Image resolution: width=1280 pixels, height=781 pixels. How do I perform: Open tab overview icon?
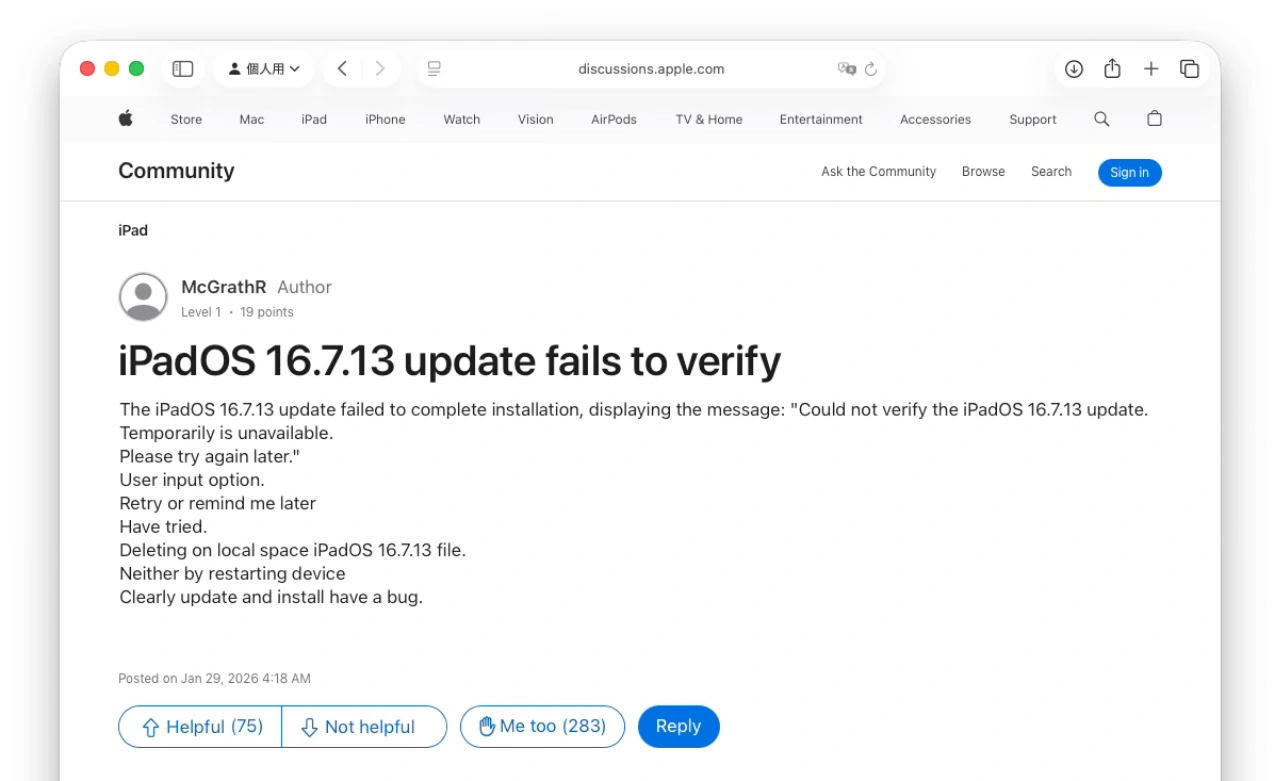(x=1189, y=68)
